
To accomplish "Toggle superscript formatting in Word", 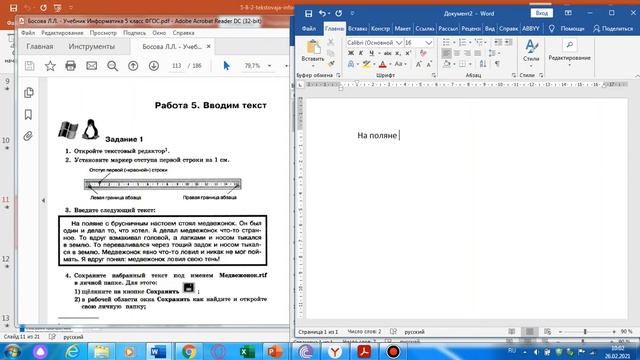I will click(x=408, y=53).
